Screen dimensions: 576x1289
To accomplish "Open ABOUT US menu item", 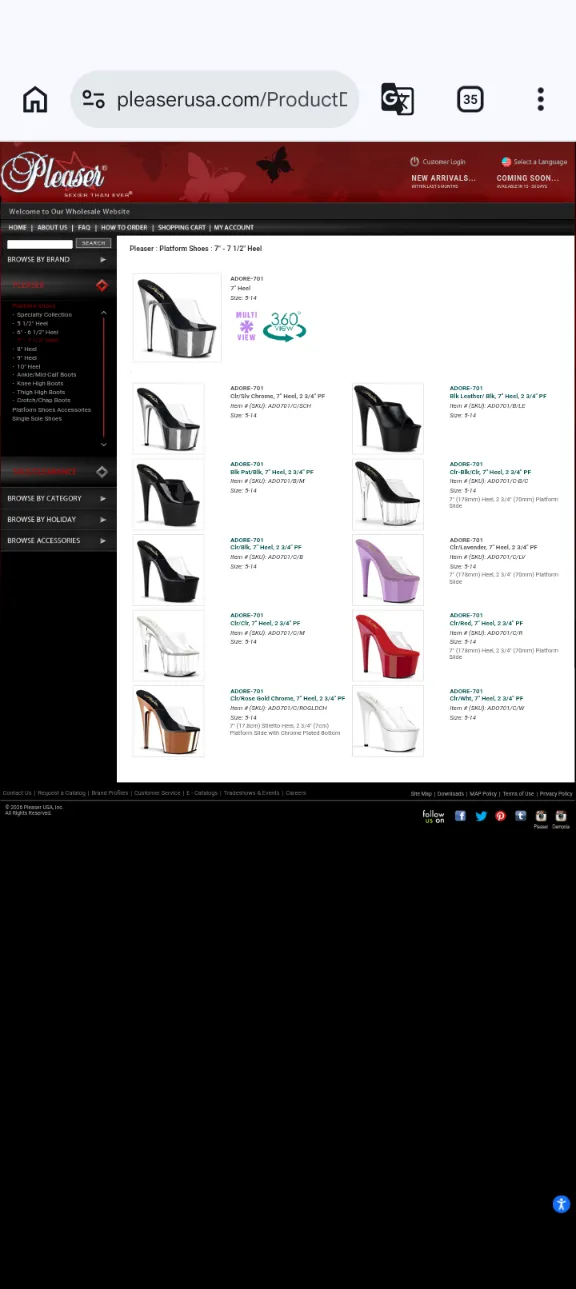I will tap(52, 228).
